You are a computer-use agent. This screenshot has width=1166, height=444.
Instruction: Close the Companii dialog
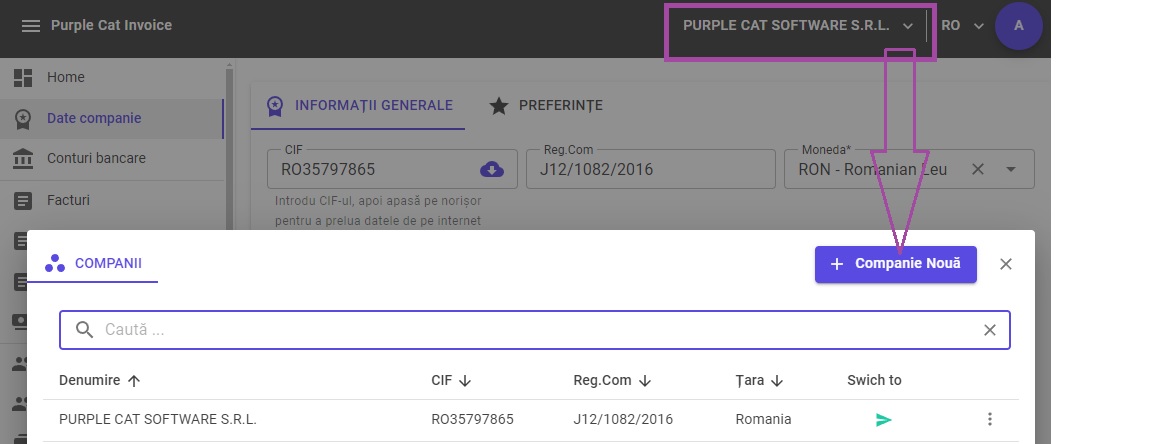click(1006, 264)
